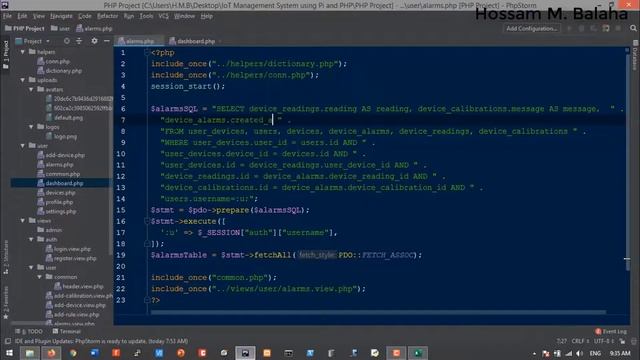640x360 pixels.
Task: Click the PHP Project breadcrumb
Action: 24,28
